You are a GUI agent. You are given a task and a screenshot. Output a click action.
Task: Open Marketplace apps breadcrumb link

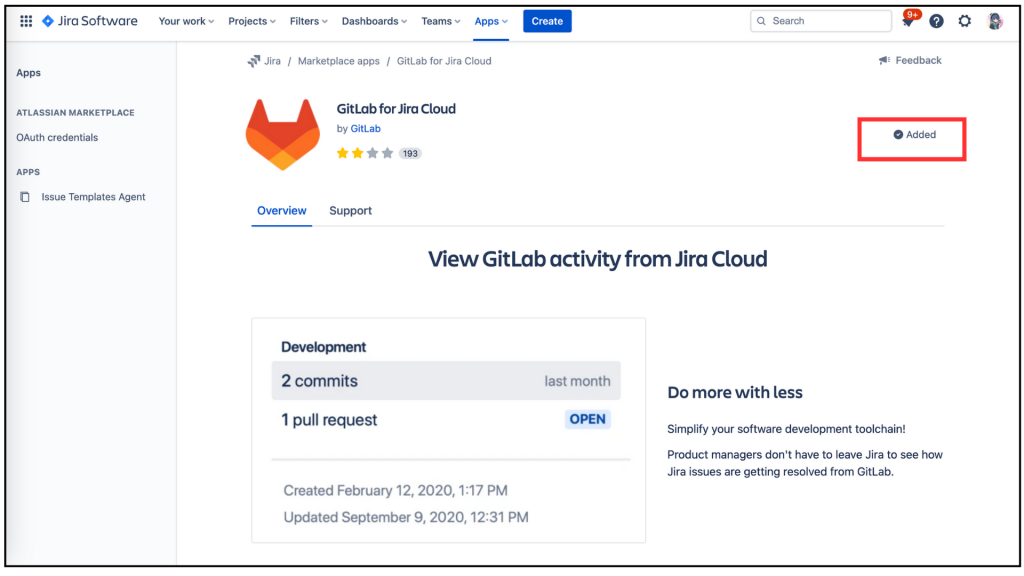point(338,61)
